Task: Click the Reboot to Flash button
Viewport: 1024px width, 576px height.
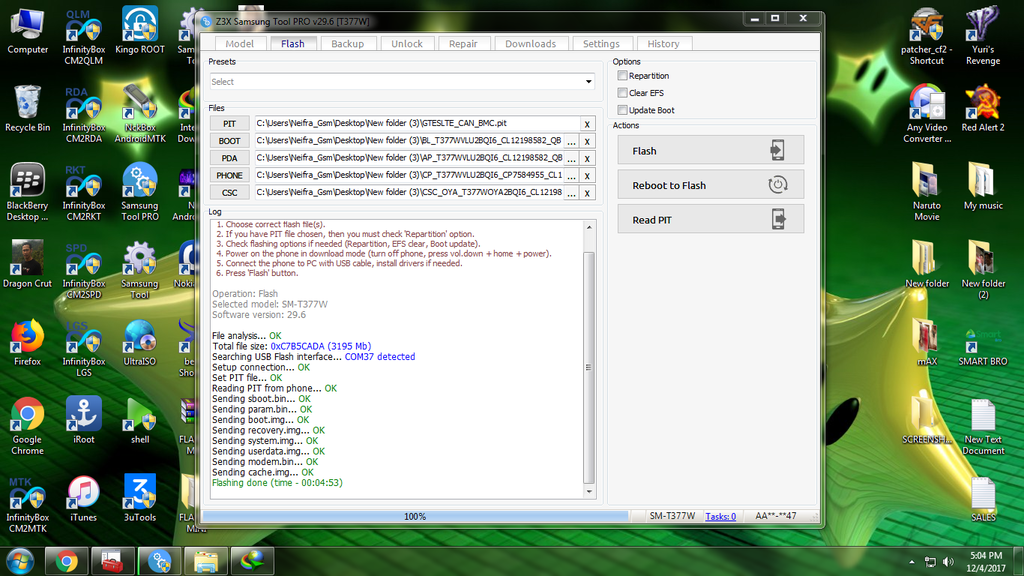Action: 710,185
